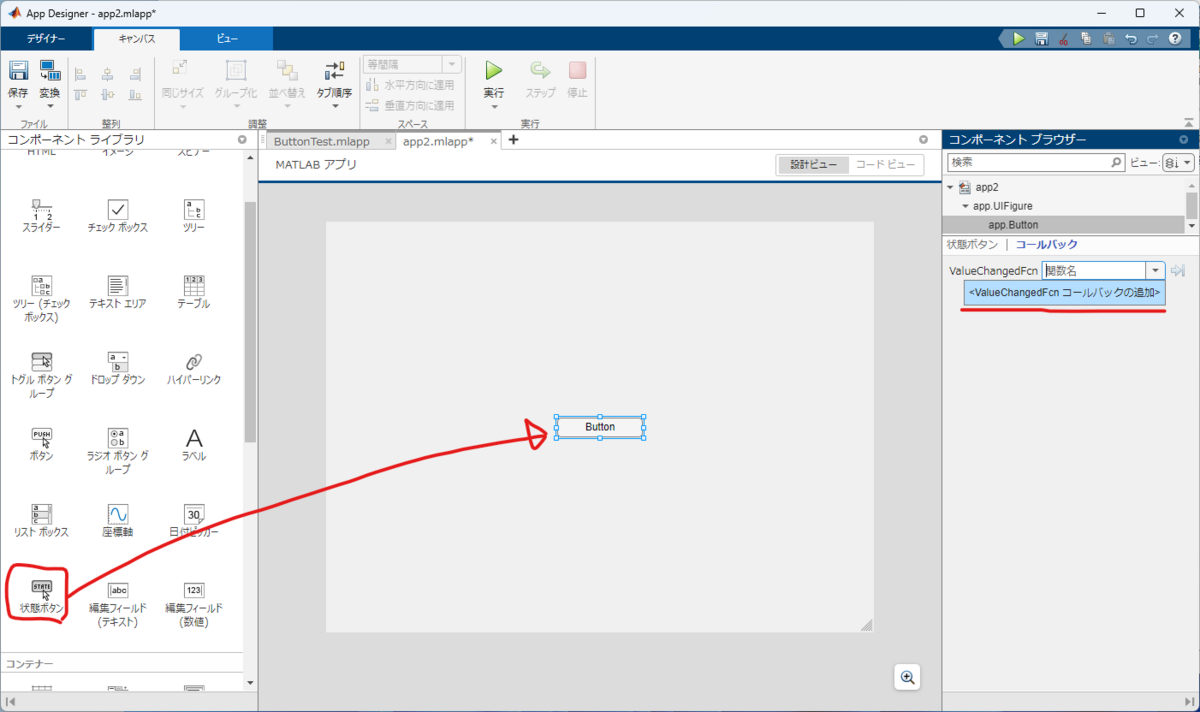
Task: Click the Component Browser search field
Action: click(1036, 162)
